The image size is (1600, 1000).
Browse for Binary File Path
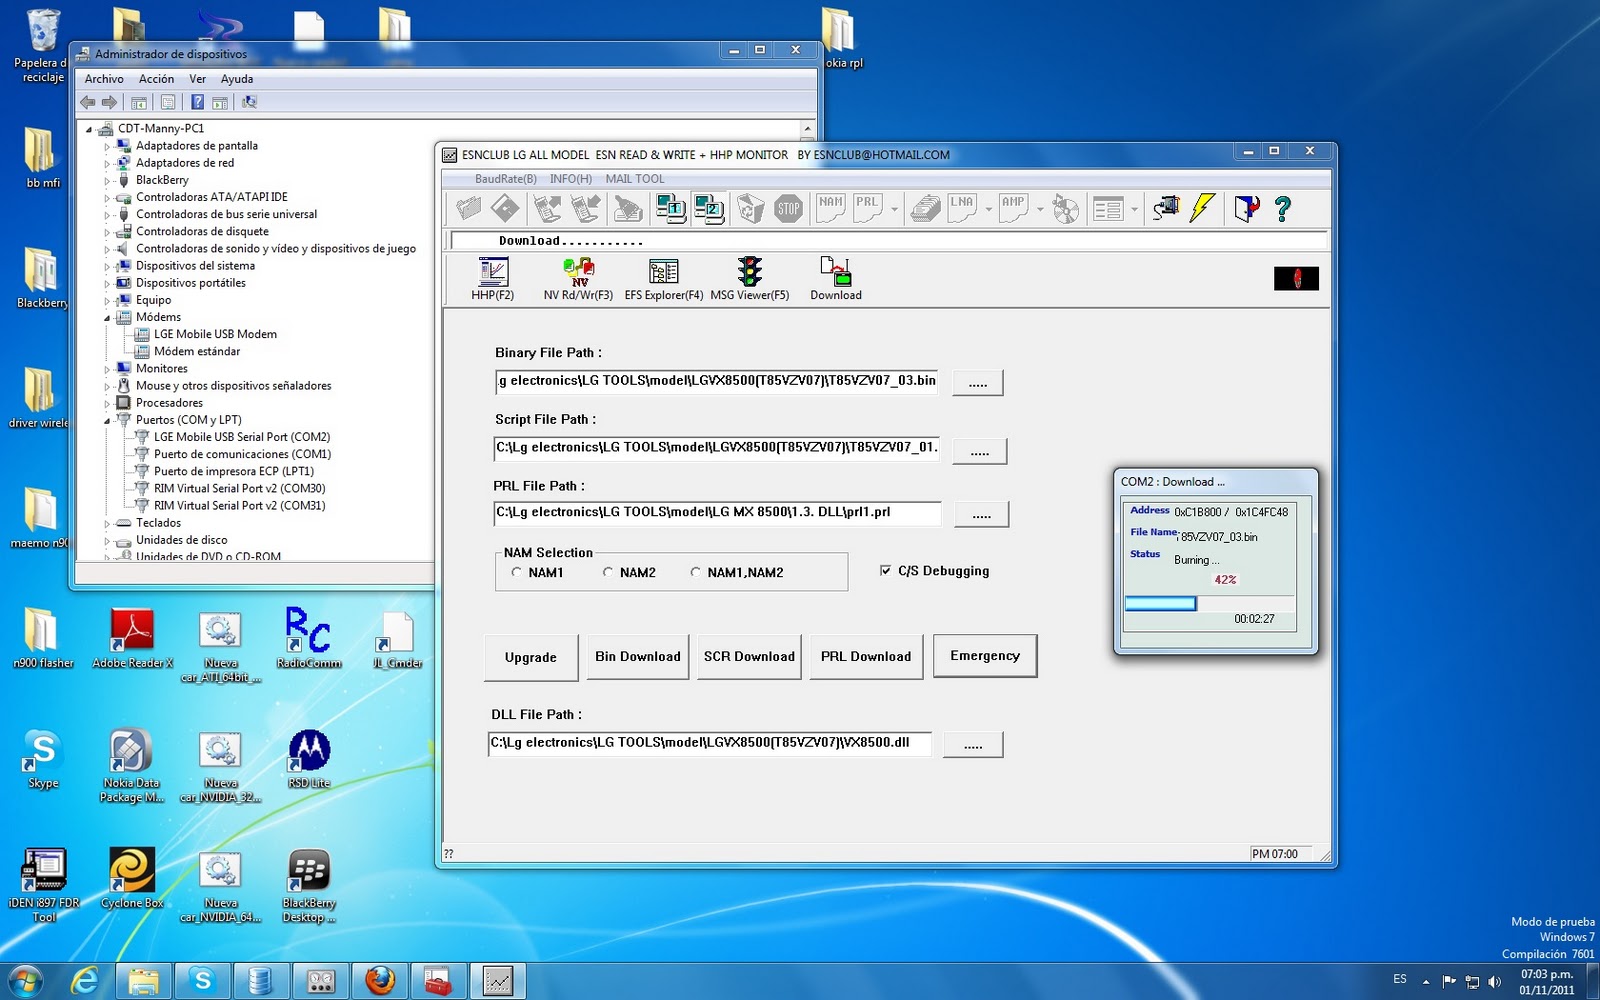pyautogui.click(x=978, y=383)
